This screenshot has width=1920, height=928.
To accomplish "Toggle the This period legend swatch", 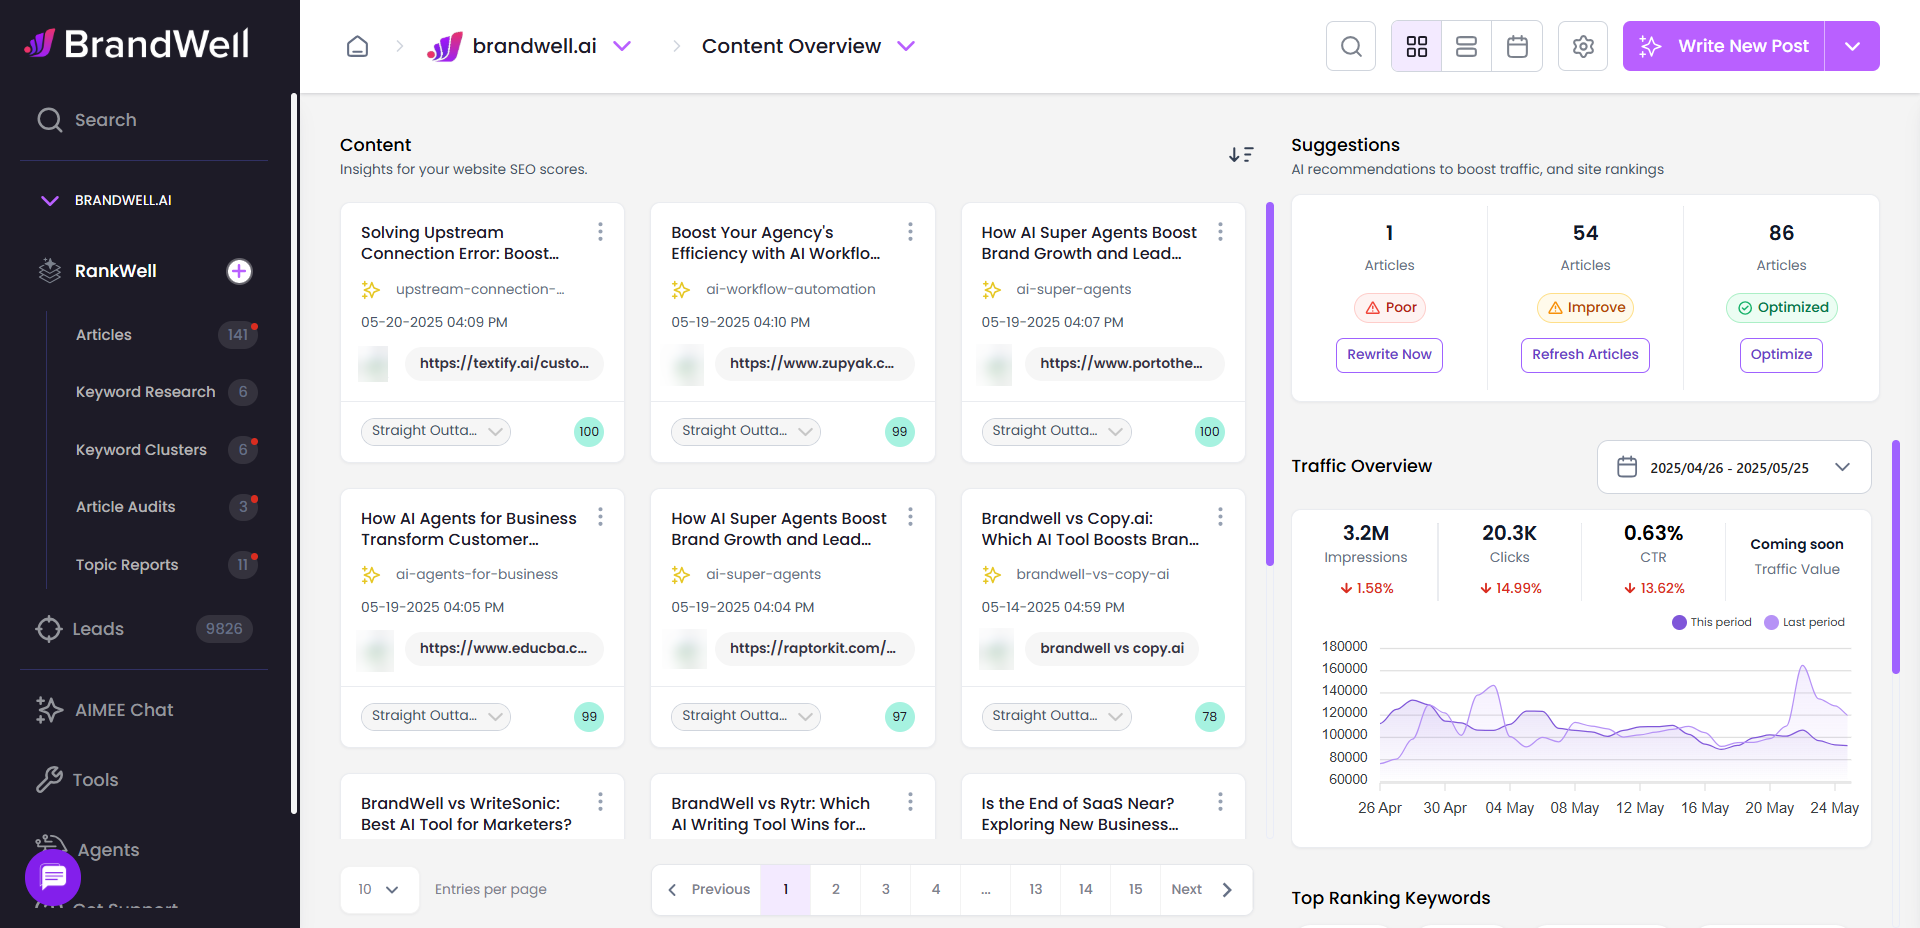I will 1679,622.
